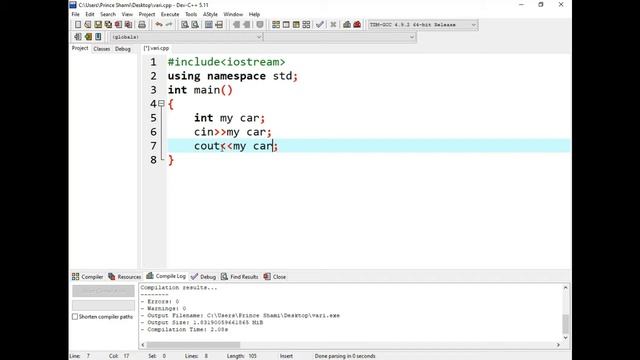
Task: Open the Find Results bottom tab
Action: pyautogui.click(x=240, y=277)
